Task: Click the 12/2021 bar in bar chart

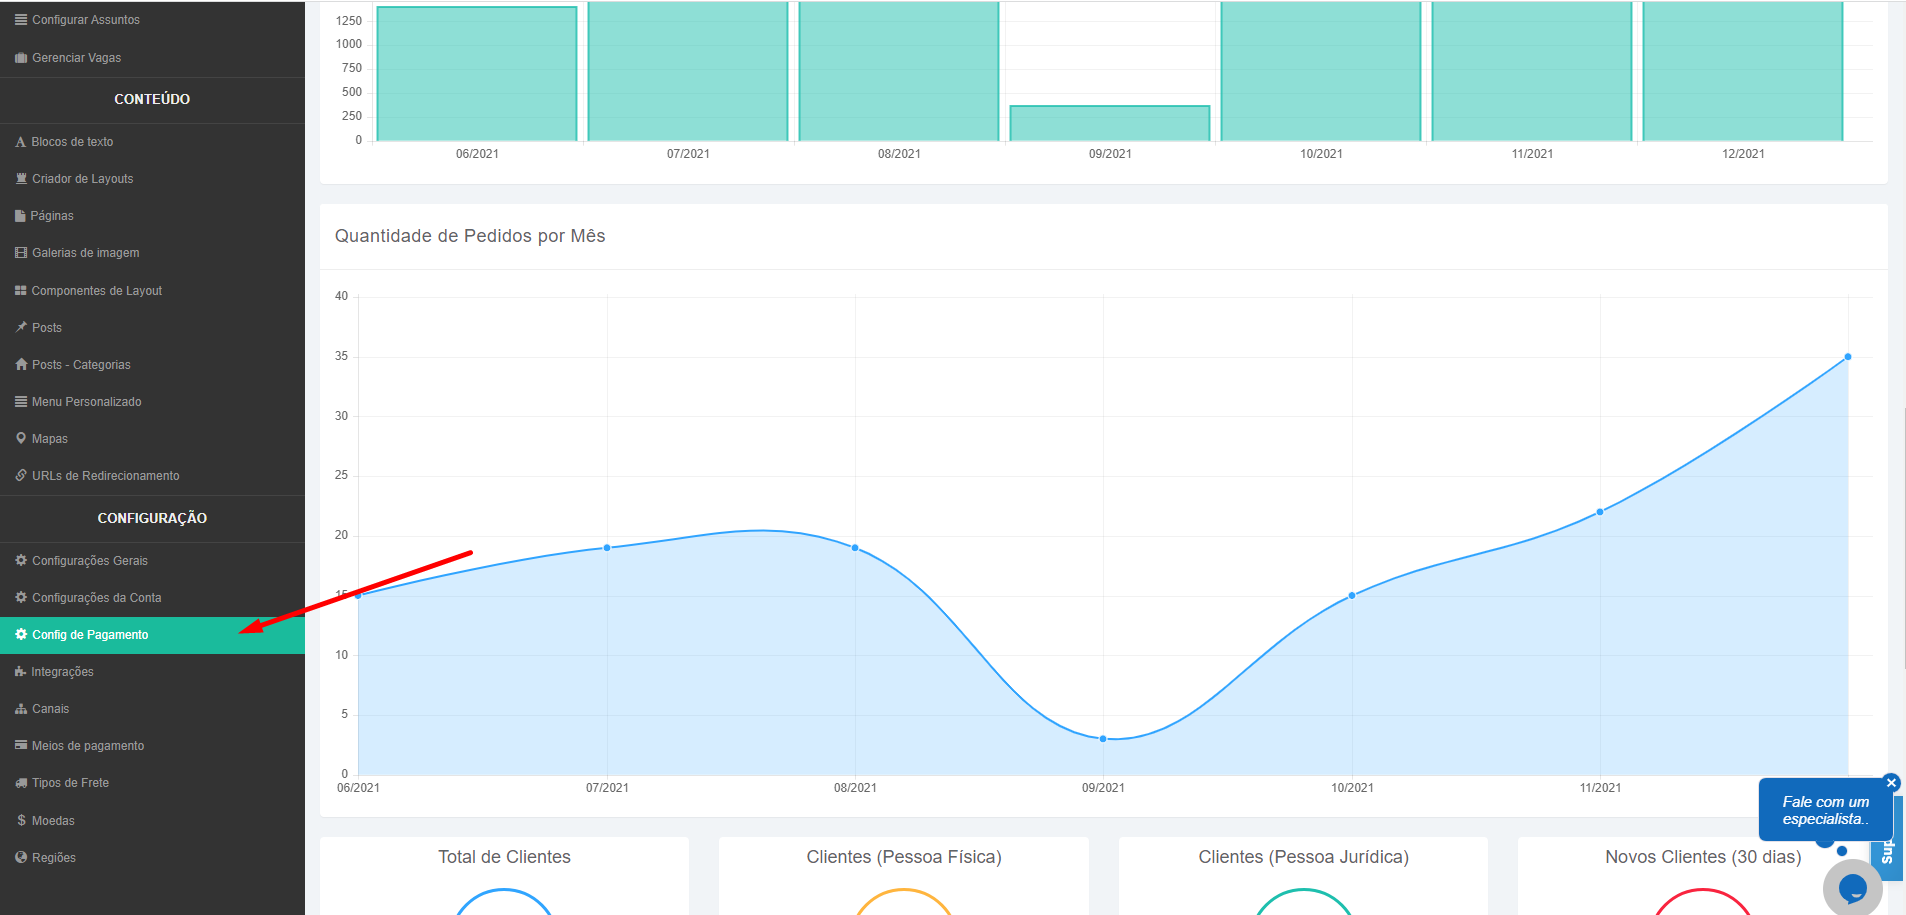Action: [x=1743, y=71]
